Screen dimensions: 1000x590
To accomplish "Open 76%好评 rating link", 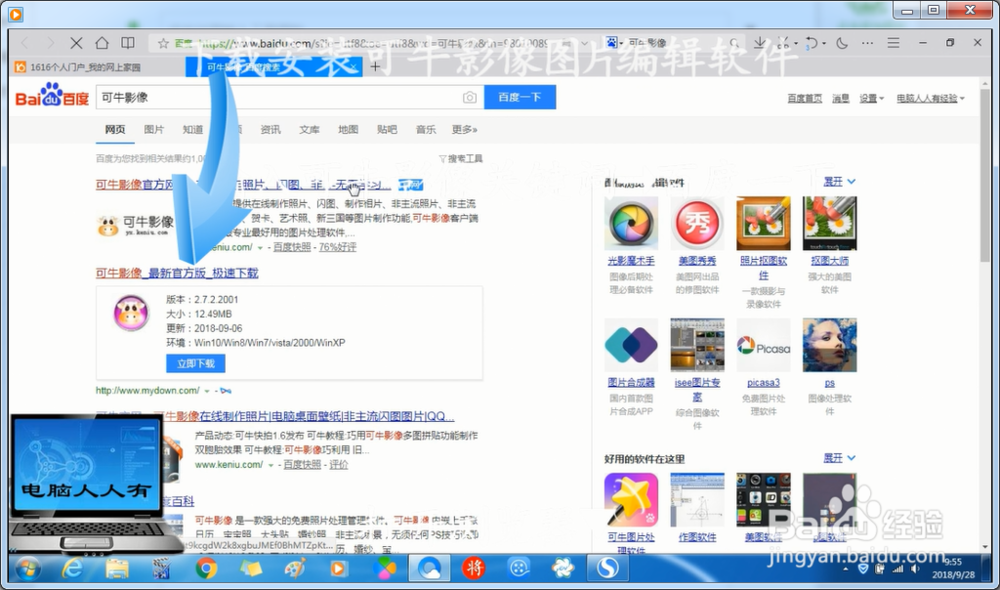I will point(337,247).
